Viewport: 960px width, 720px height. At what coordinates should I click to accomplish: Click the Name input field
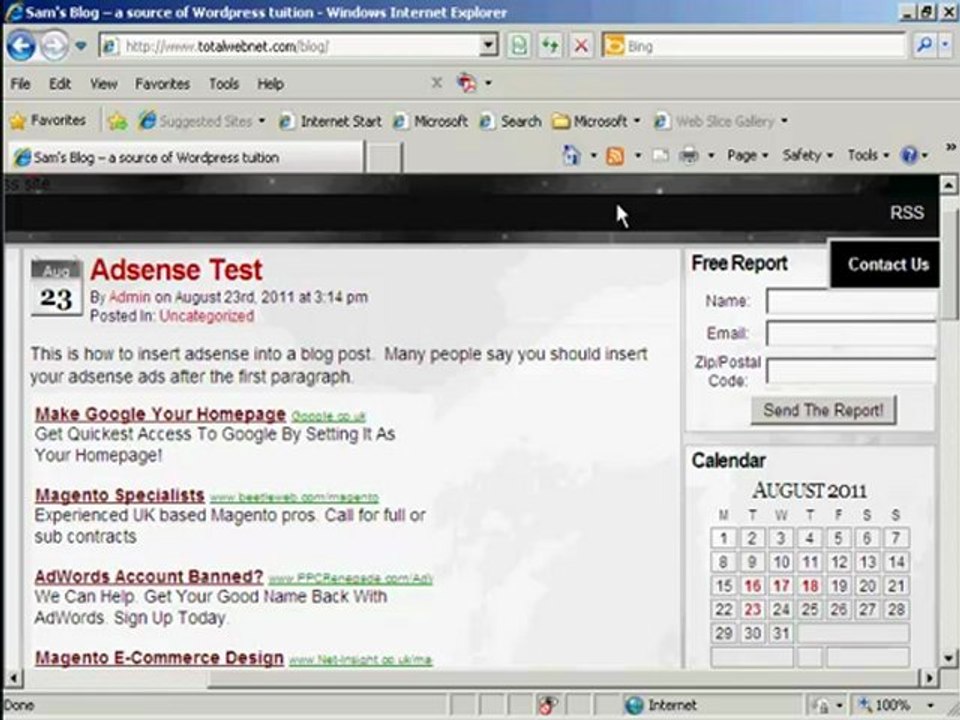click(x=852, y=302)
